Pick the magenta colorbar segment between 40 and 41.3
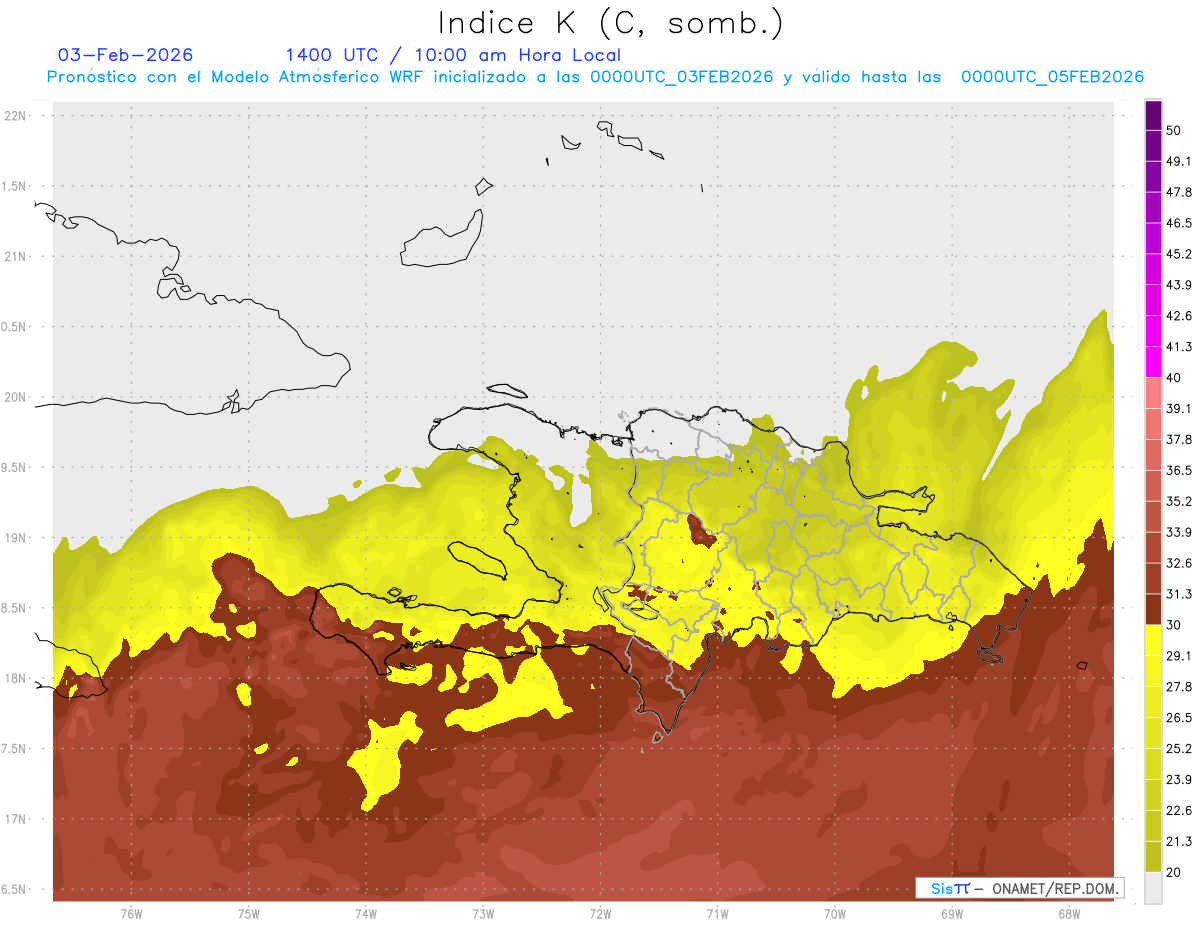This screenshot has height=927, width=1200. click(x=1154, y=362)
